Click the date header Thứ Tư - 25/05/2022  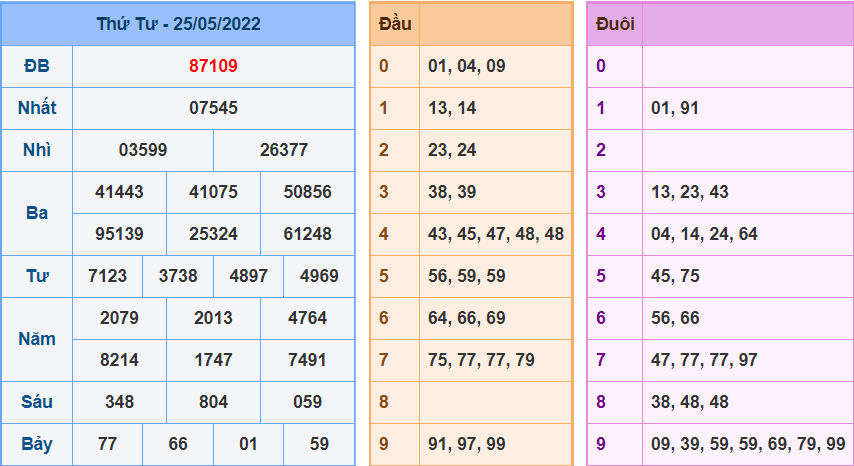[179, 24]
